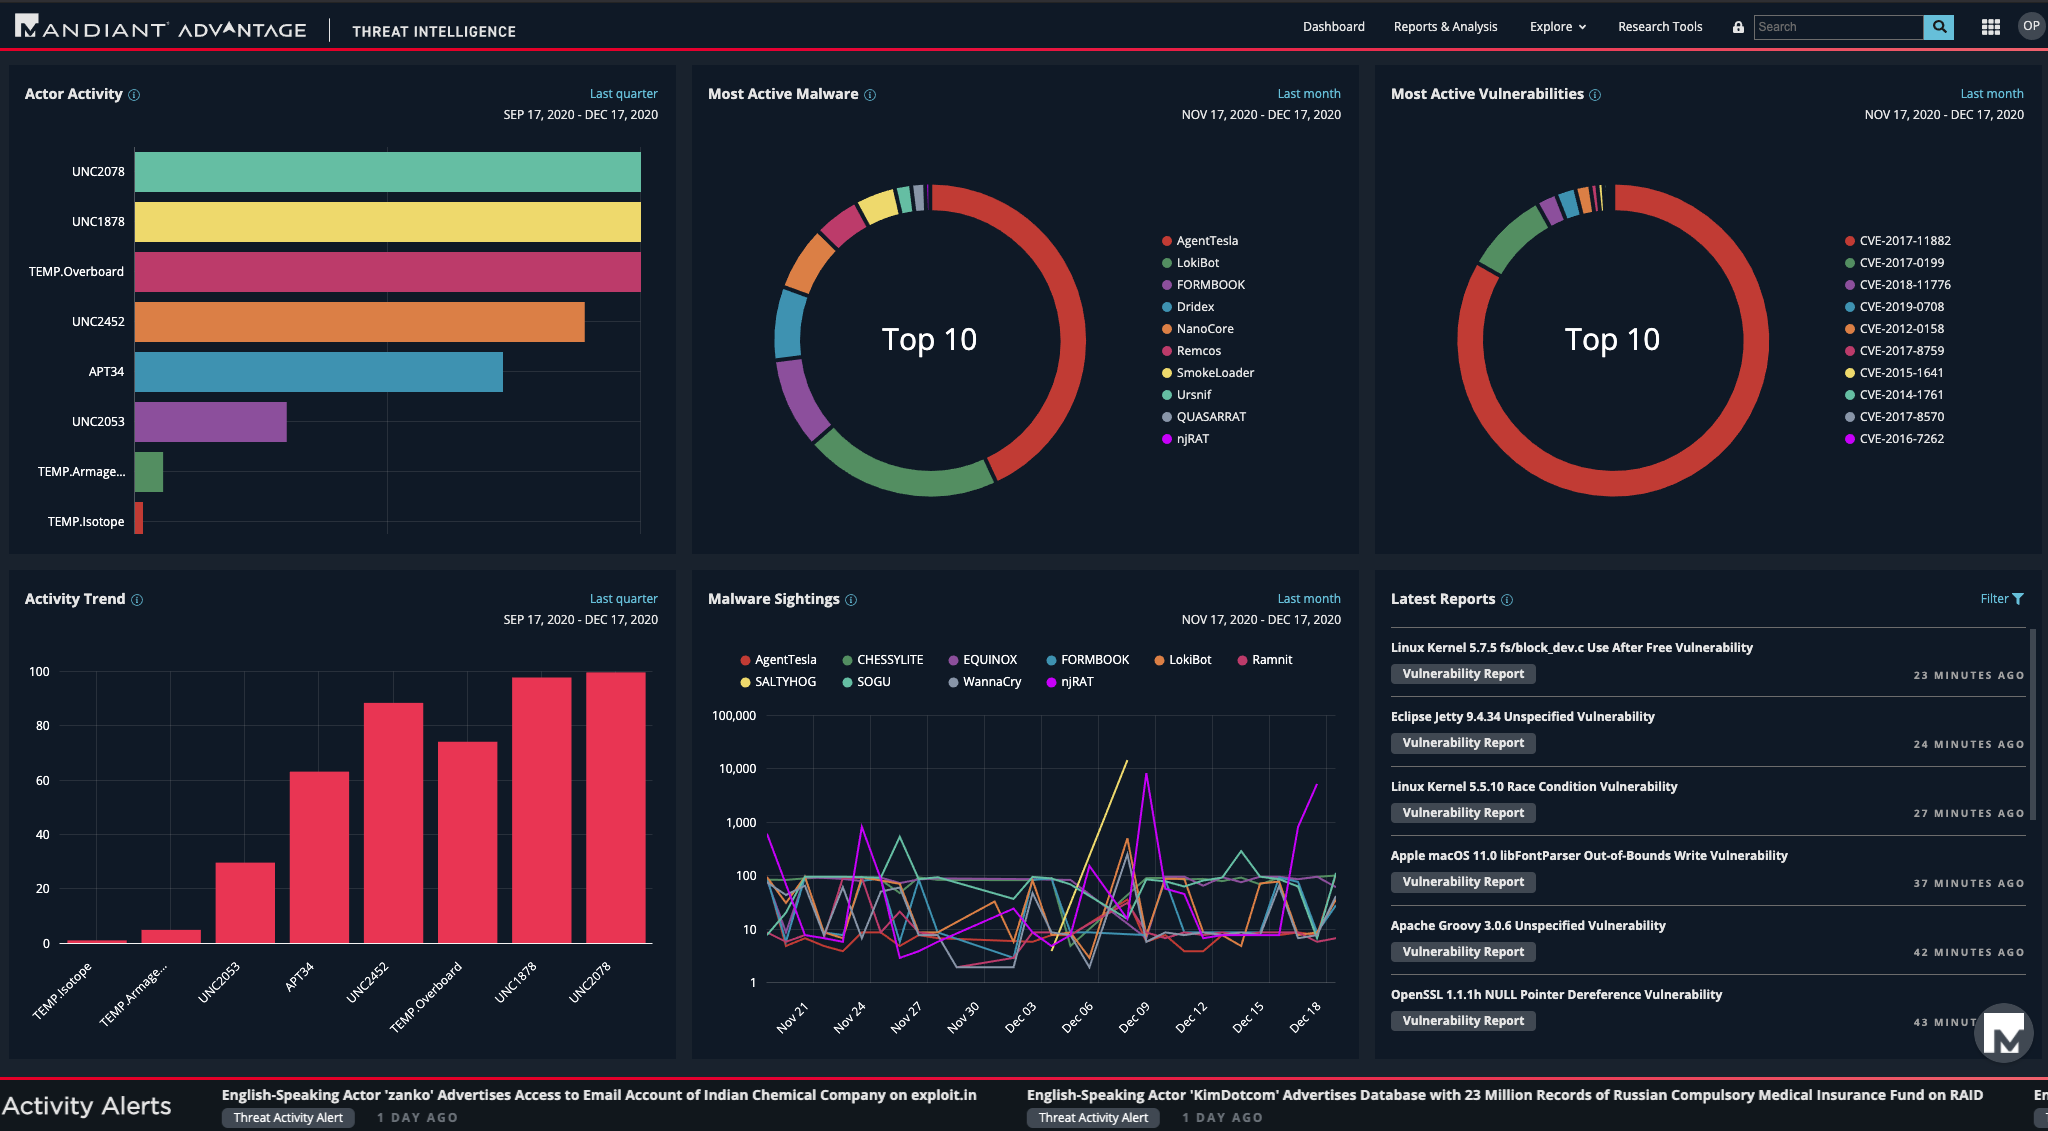Toggle CVE-2016-7262 legend entry
This screenshot has height=1131, width=2048.
coord(1894,439)
